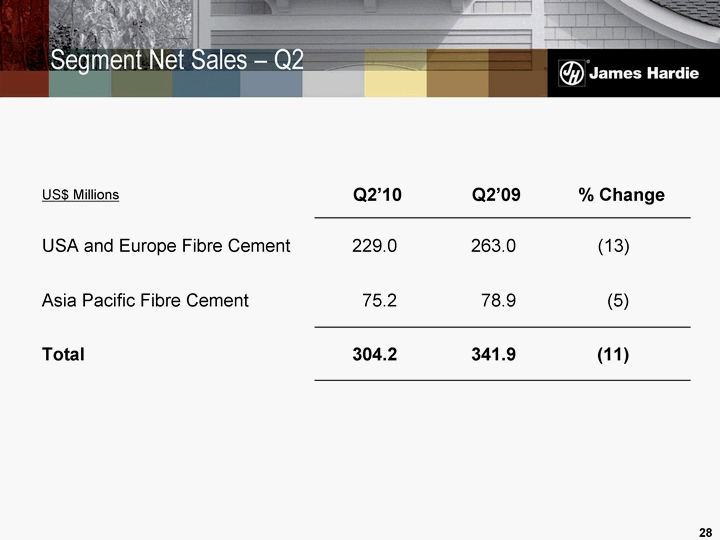720x540 pixels.
Task: Select the Q2'10 column header
Action: tap(377, 195)
